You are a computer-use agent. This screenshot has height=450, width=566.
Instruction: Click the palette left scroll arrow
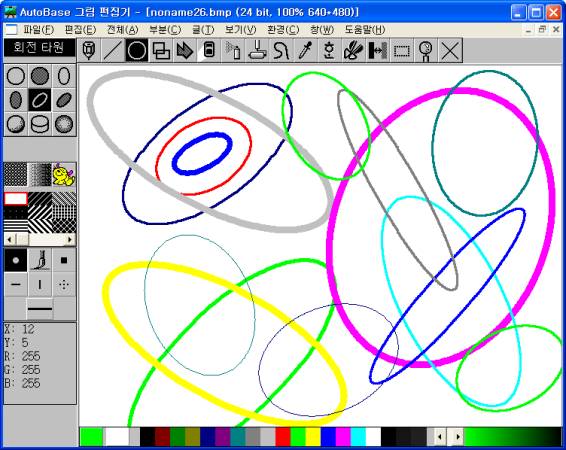coord(440,437)
